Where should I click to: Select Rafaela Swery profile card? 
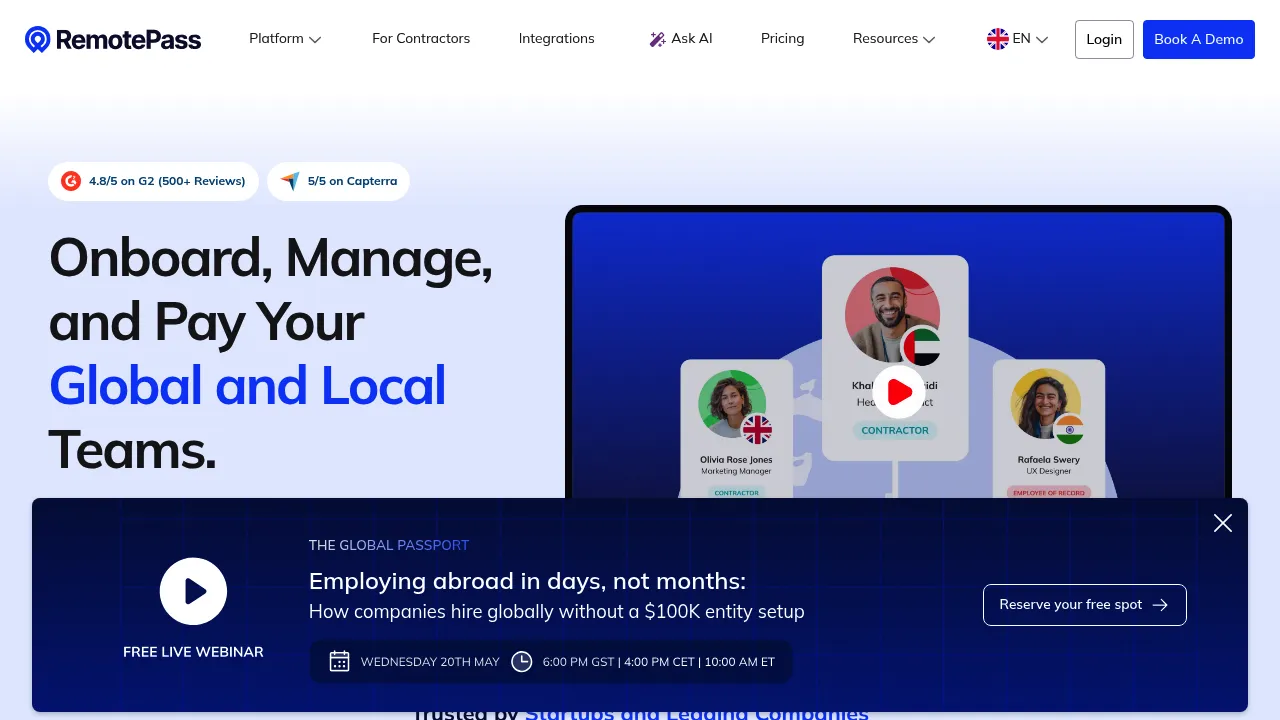point(1049,430)
